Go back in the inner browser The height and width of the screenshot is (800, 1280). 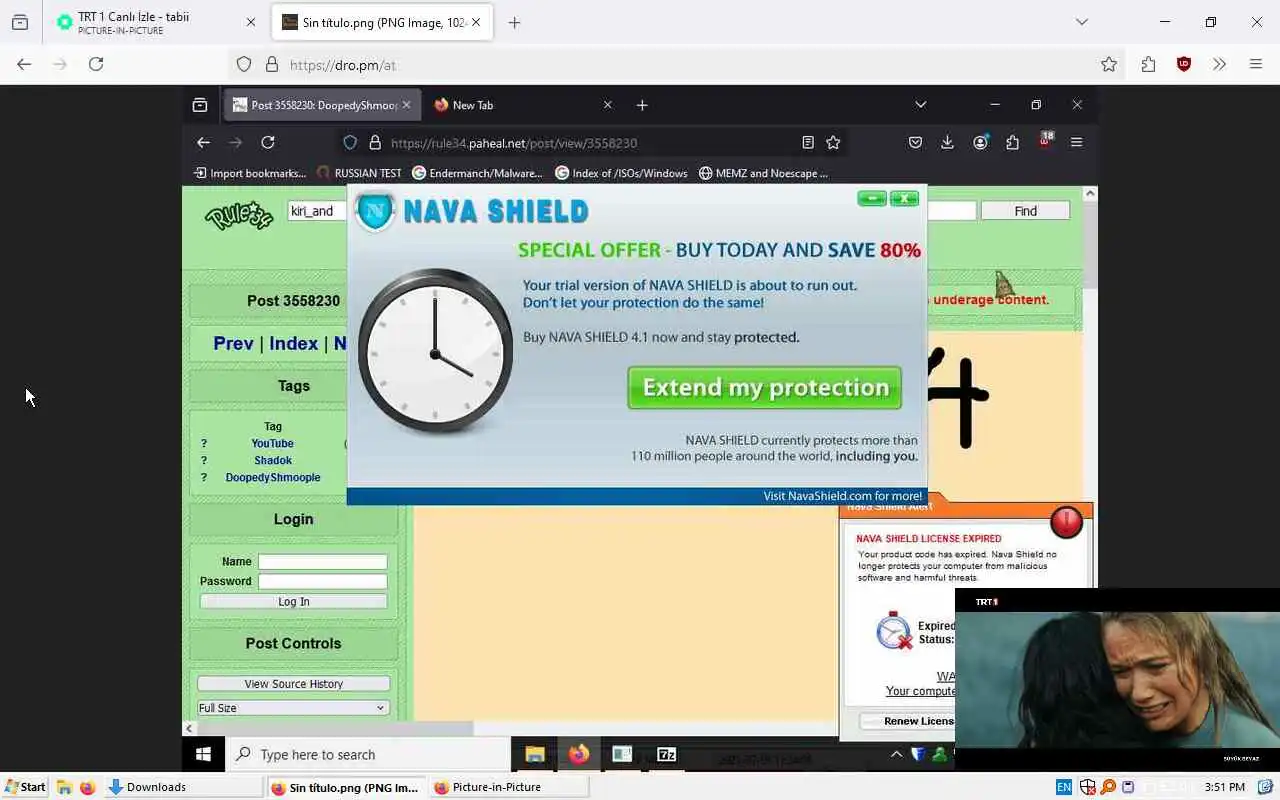(203, 143)
